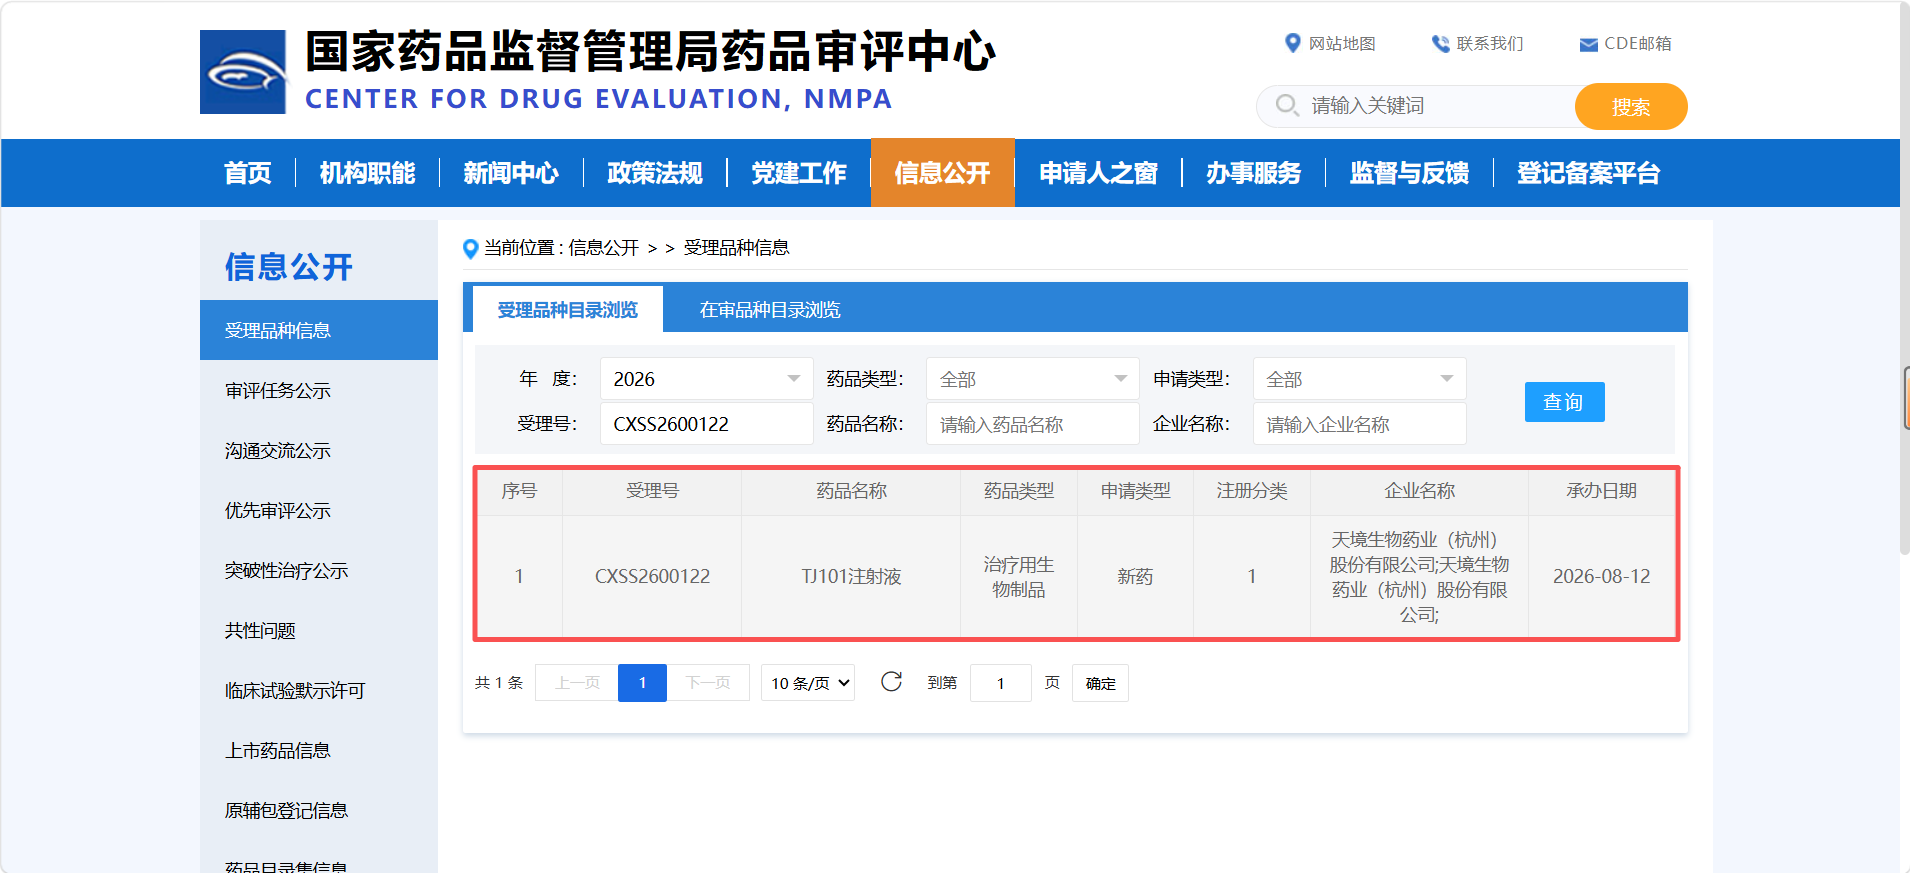The height and width of the screenshot is (873, 1910).
Task: Click the current location pin icon
Action: (470, 248)
